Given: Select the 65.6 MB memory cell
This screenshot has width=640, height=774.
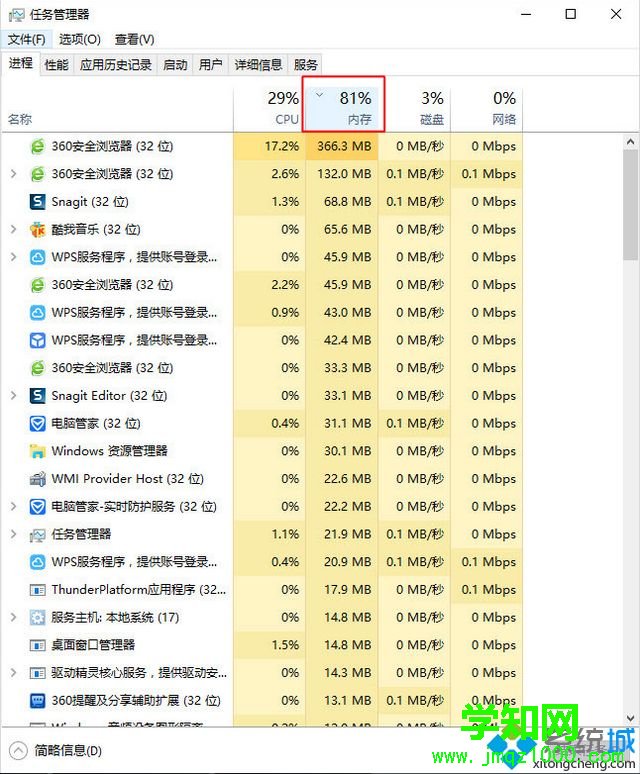Looking at the screenshot, I should (x=342, y=229).
